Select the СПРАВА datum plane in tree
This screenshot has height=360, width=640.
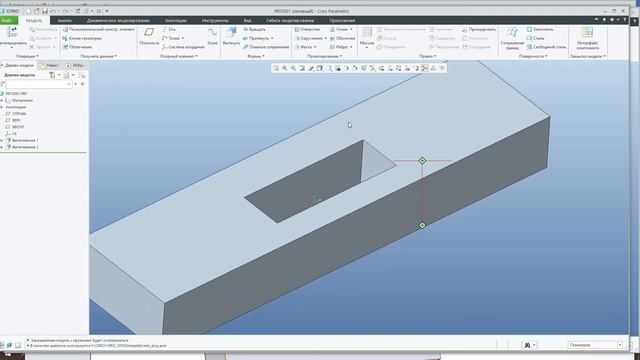[x=16, y=114]
